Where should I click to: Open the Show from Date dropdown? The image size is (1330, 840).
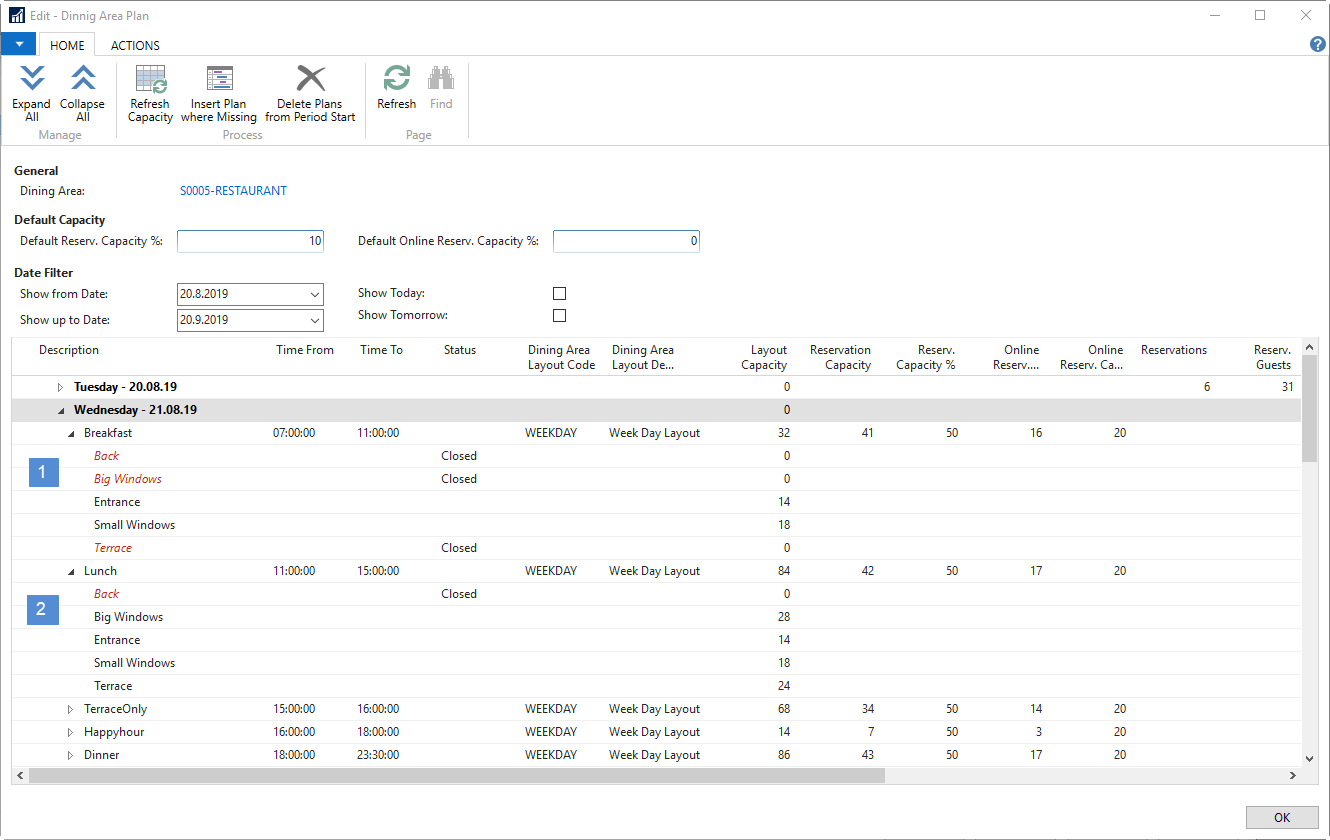click(x=315, y=295)
